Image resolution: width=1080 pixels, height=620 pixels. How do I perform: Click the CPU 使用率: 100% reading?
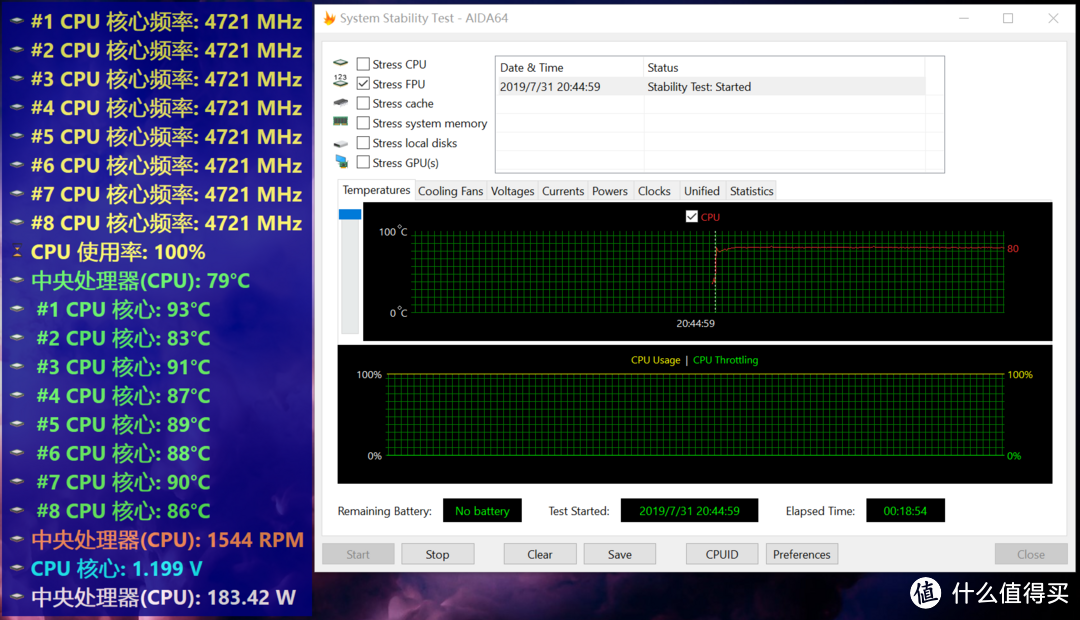coord(118,252)
